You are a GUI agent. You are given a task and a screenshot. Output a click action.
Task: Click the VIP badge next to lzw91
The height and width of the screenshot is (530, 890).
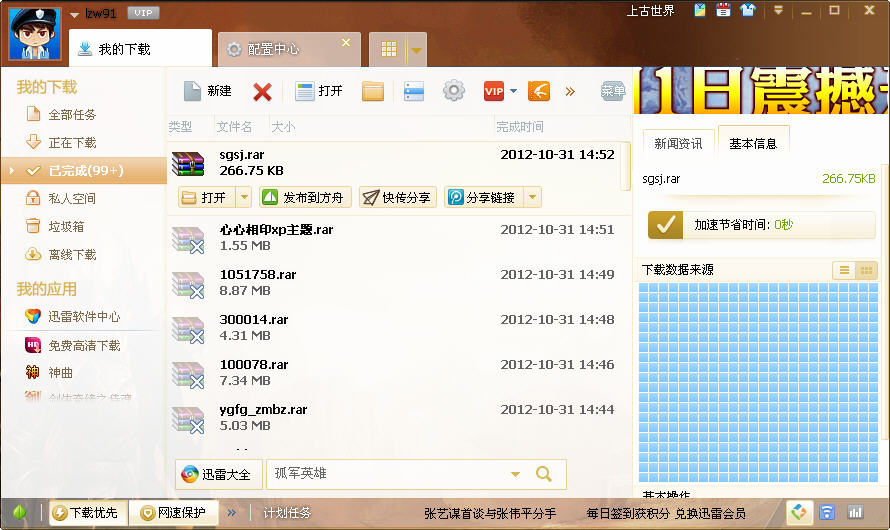point(143,13)
